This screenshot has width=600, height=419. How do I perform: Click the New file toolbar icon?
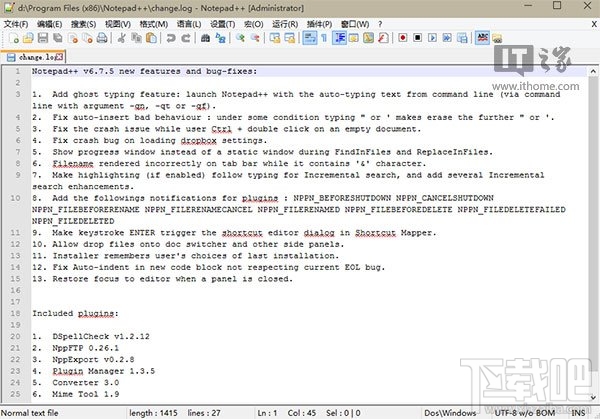click(14, 38)
